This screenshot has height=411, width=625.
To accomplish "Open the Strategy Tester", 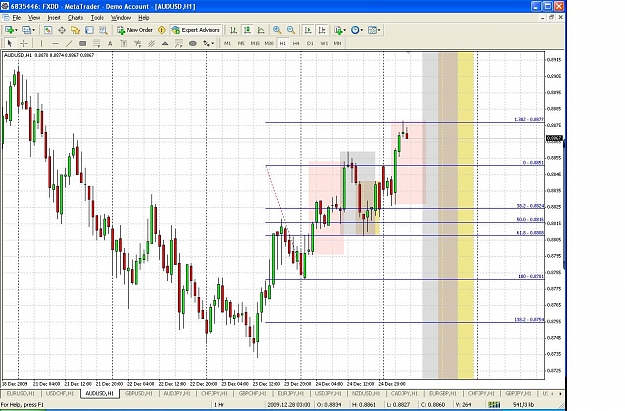I will [103, 30].
